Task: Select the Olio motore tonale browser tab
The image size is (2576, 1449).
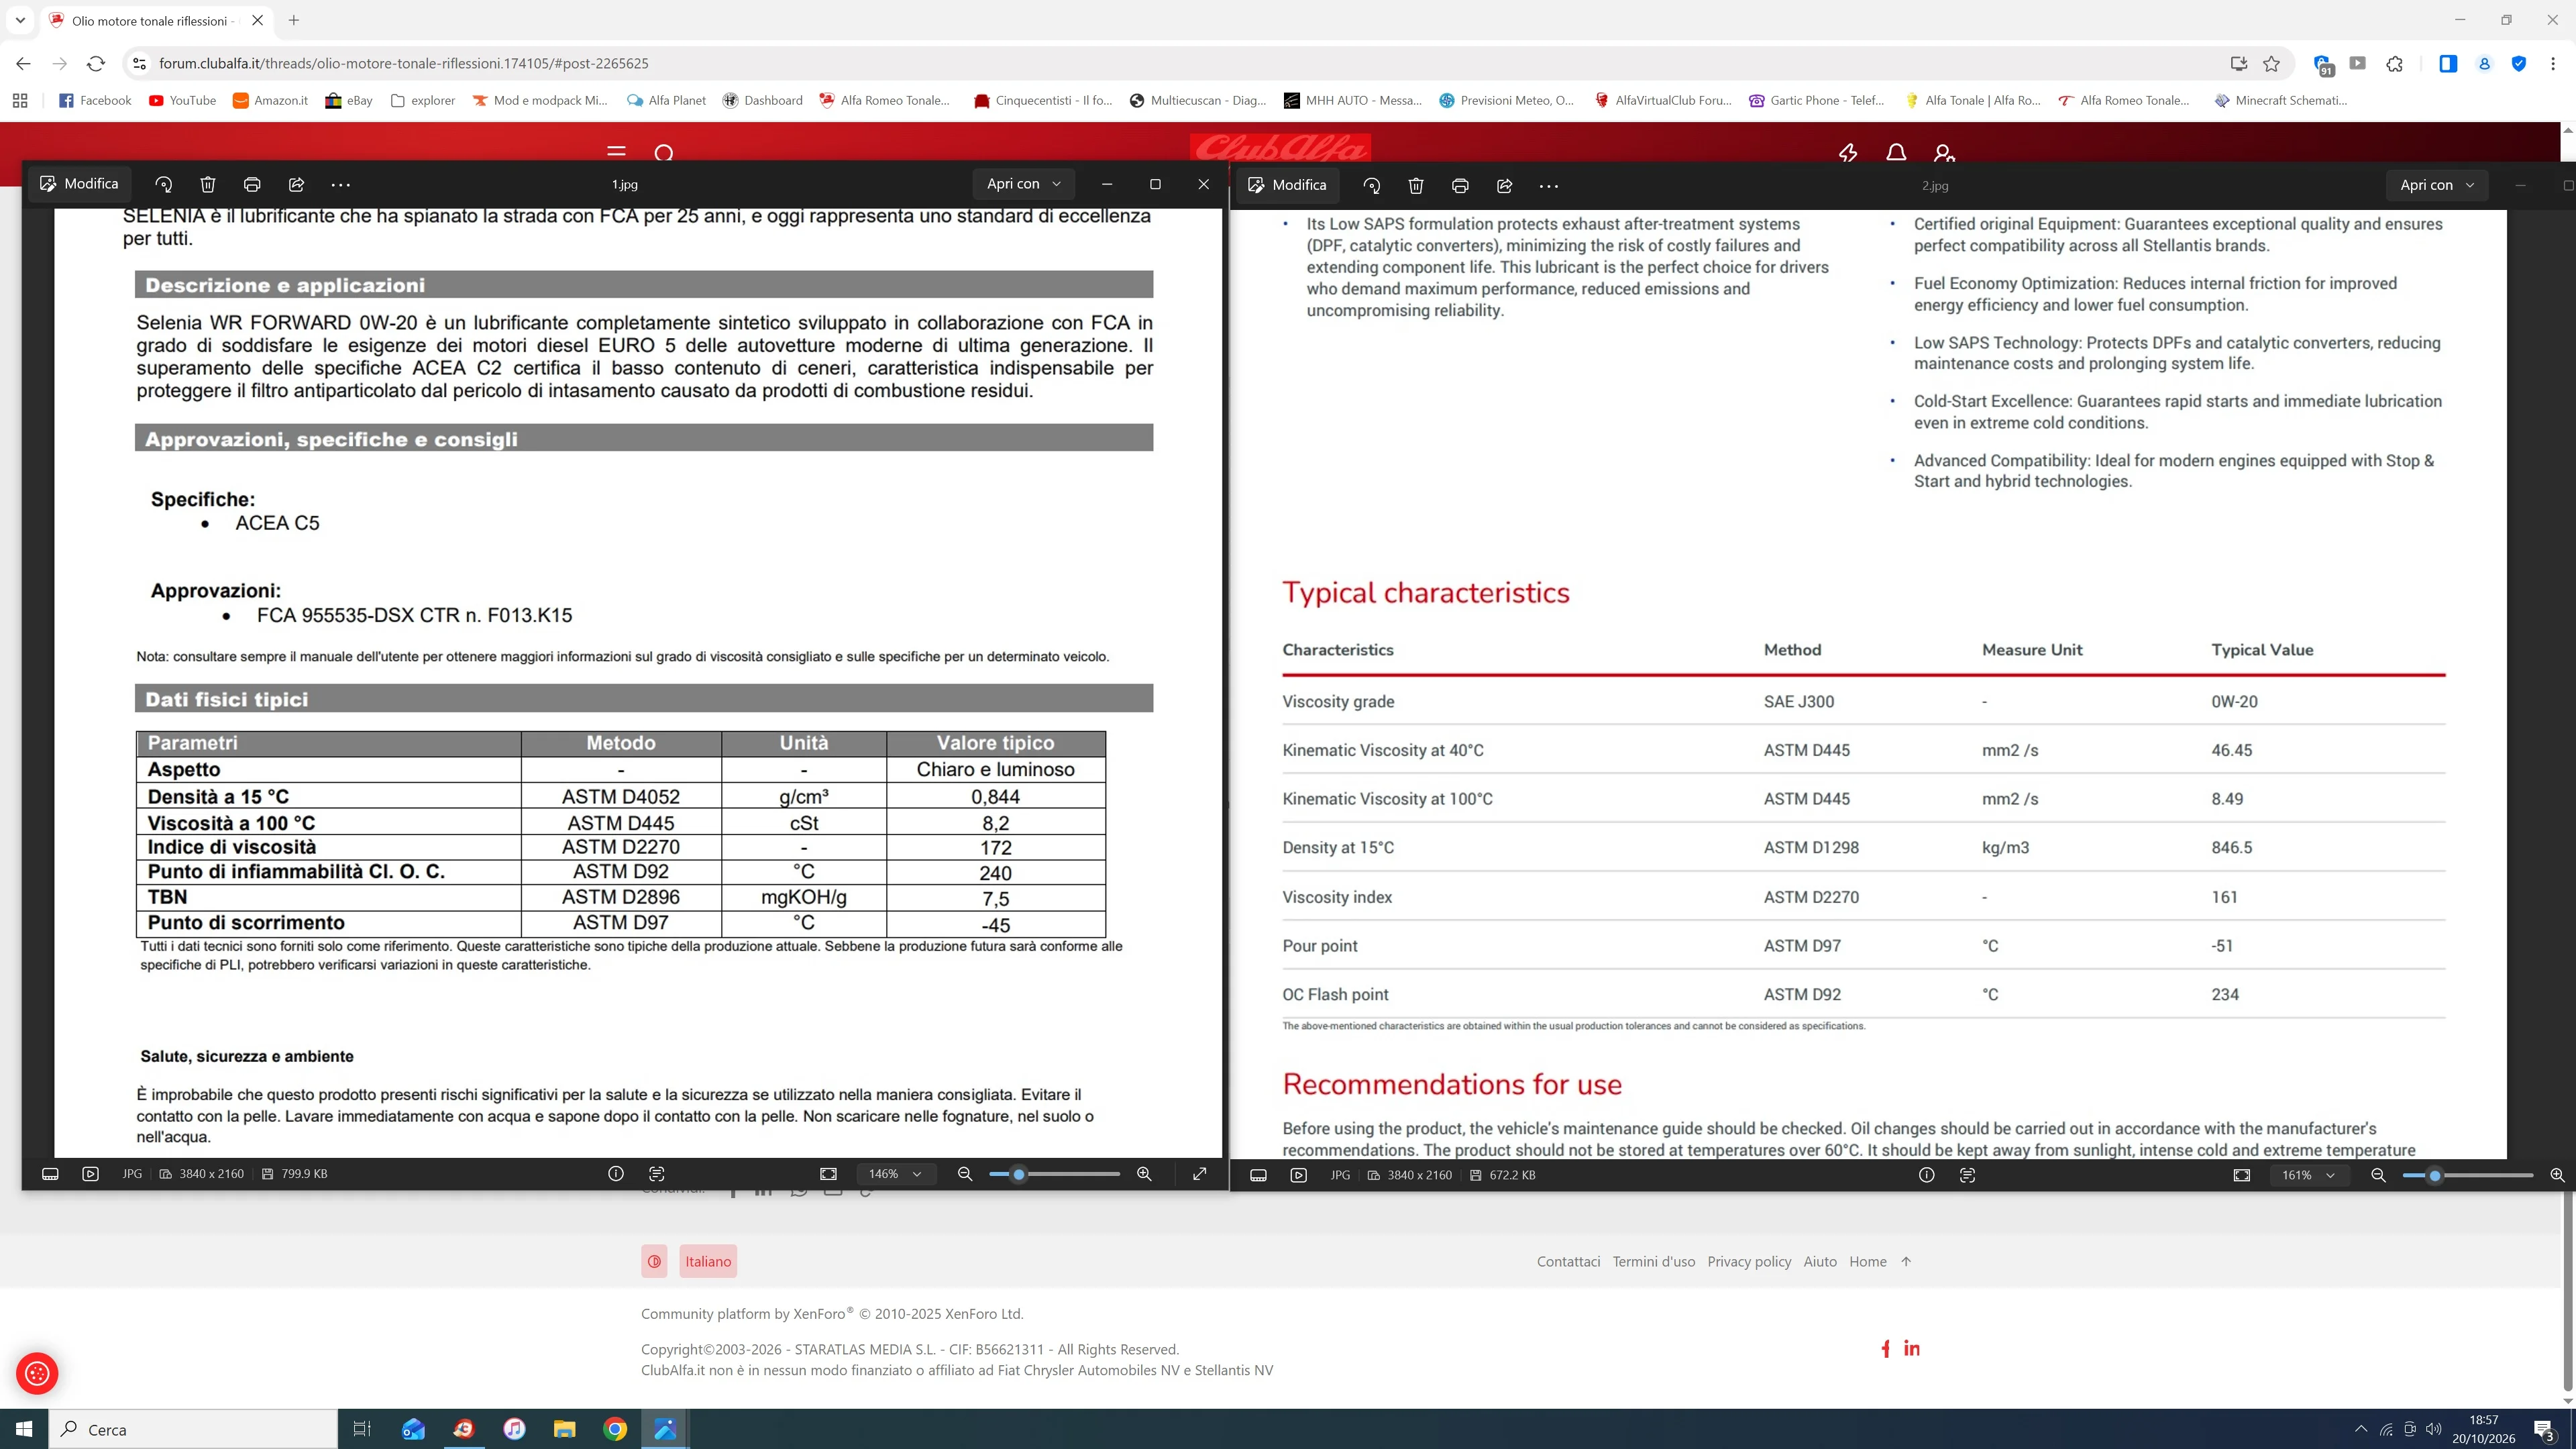Action: (x=156, y=20)
